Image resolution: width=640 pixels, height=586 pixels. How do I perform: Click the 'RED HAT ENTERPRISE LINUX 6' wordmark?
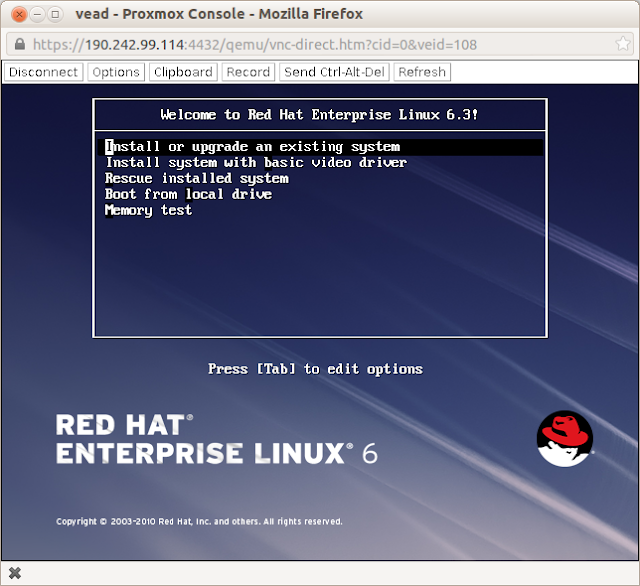point(217,439)
